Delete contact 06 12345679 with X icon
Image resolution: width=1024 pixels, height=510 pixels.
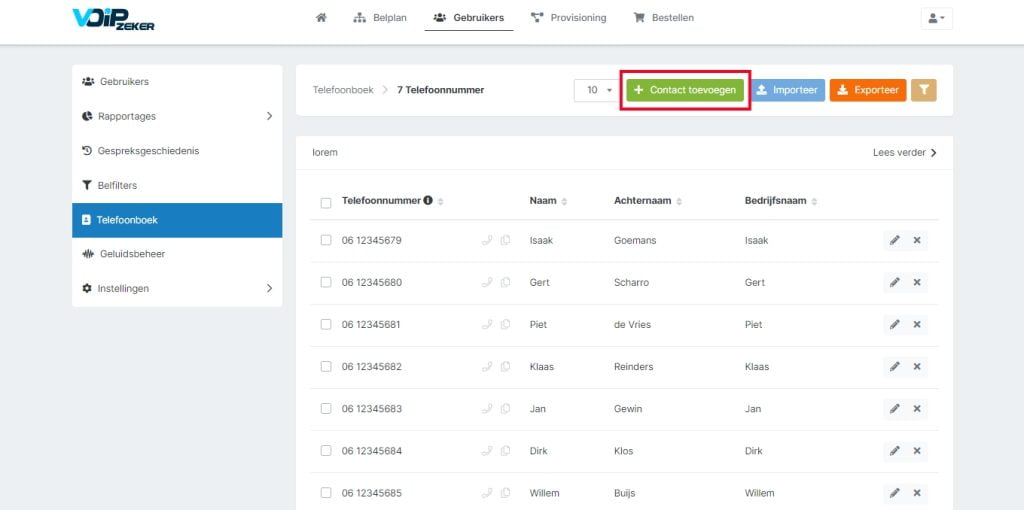coord(917,240)
